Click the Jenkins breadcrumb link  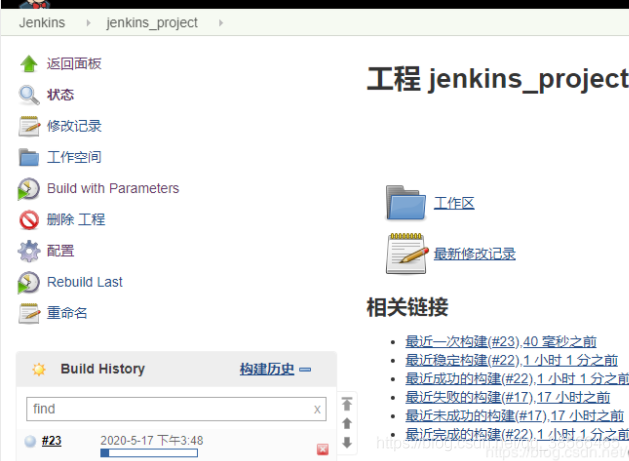pyautogui.click(x=42, y=22)
